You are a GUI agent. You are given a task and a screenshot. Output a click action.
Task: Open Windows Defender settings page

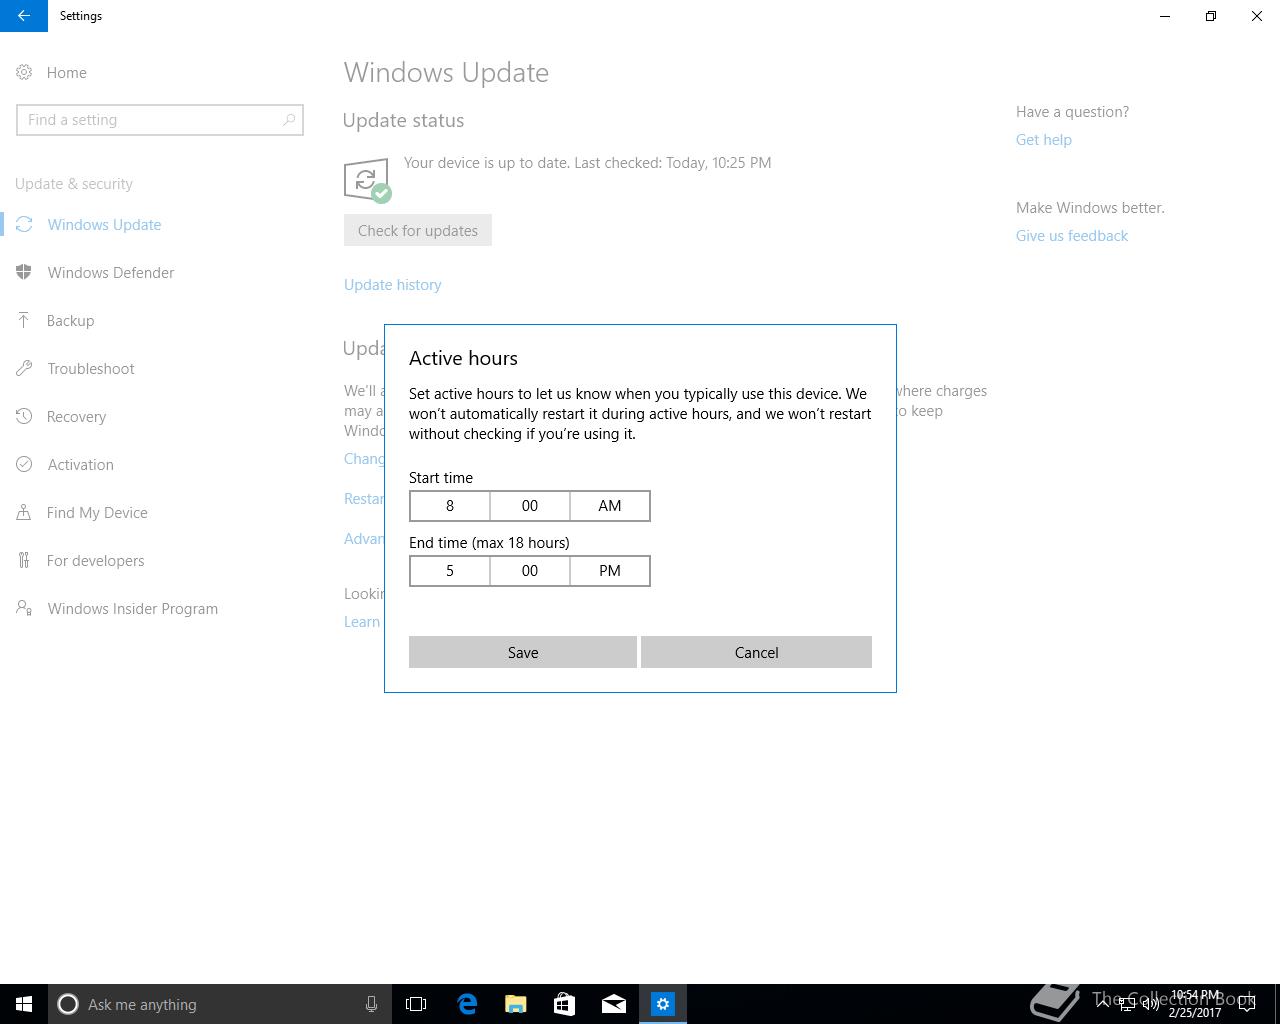[x=111, y=272]
